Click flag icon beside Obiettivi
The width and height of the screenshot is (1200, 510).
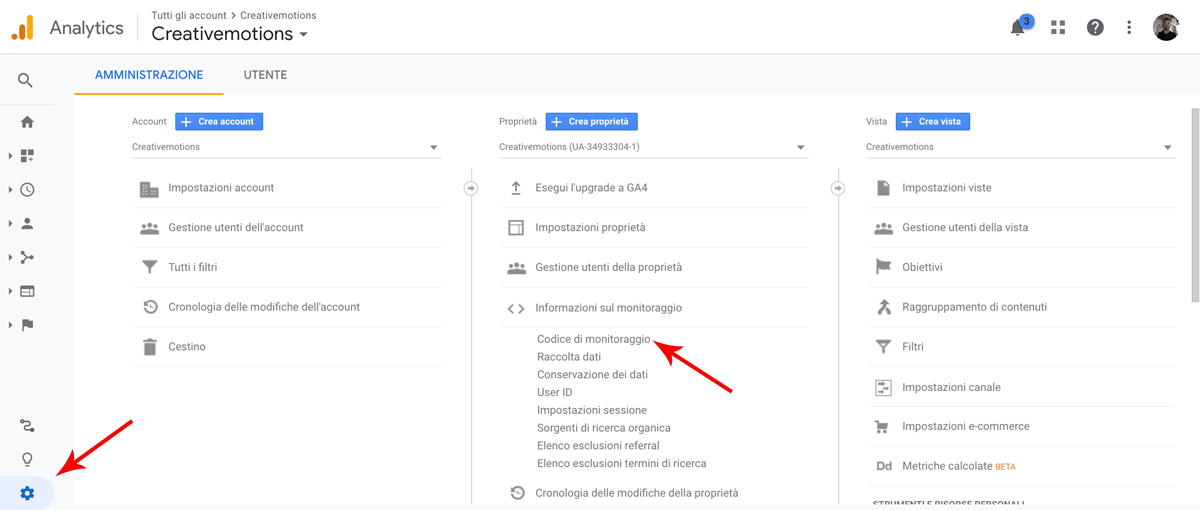(x=883, y=267)
